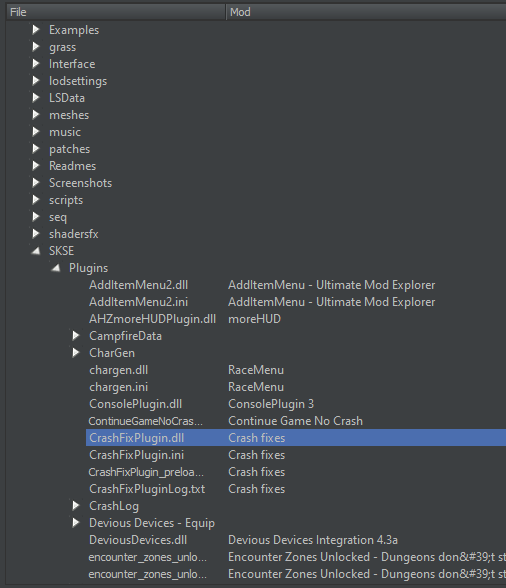Select chargen.dll file
Viewport: 506px width, 588px height.
(x=119, y=370)
